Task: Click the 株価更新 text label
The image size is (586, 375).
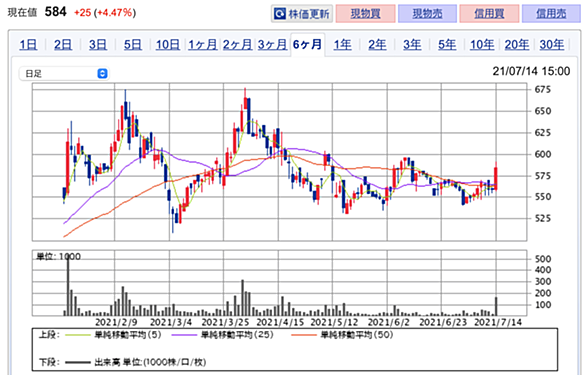Action: pos(309,14)
